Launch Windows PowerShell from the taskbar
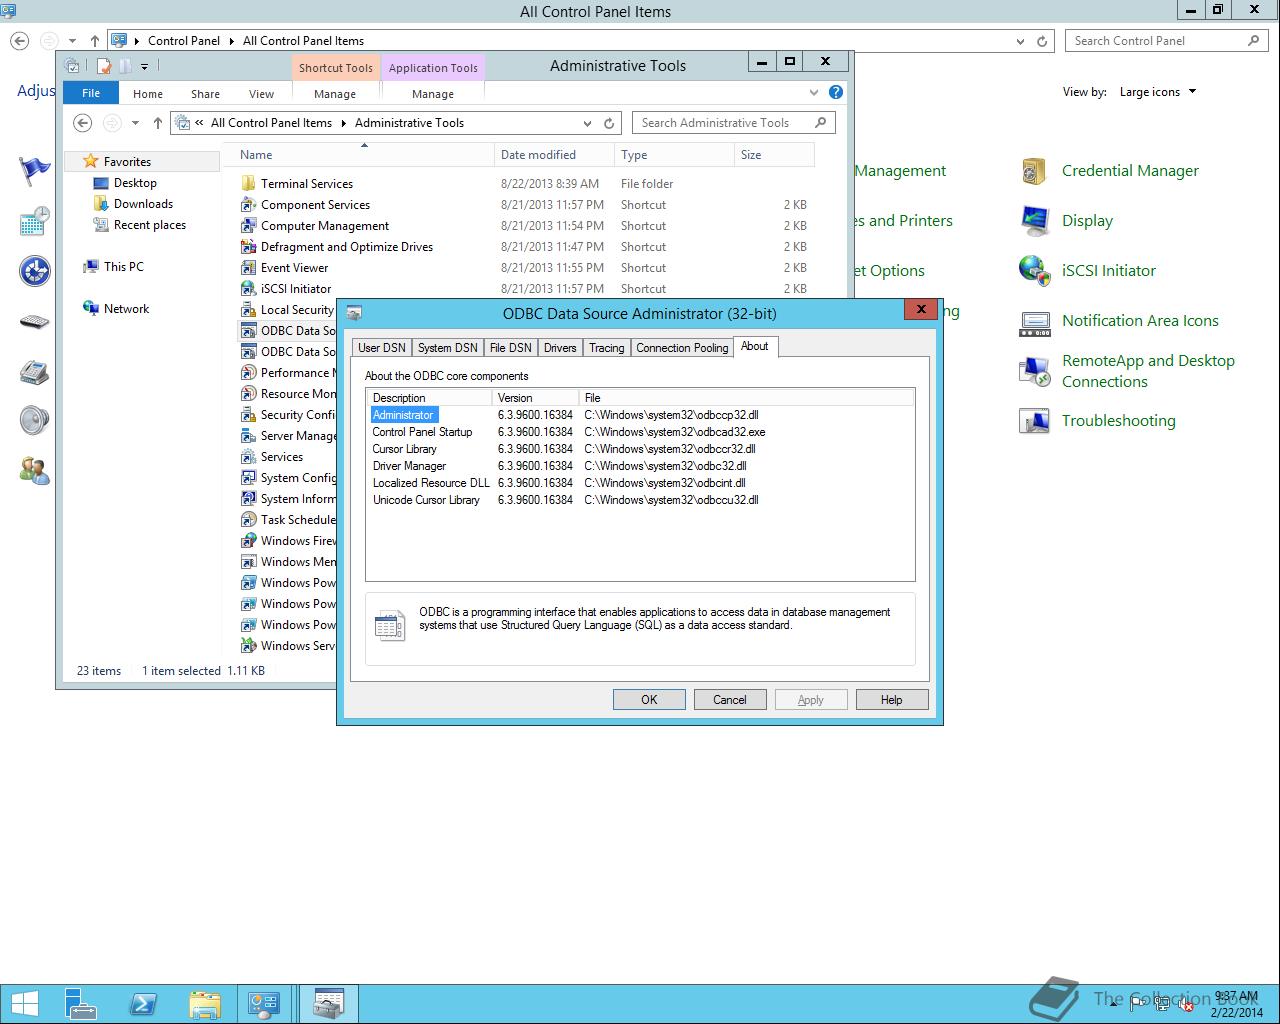The height and width of the screenshot is (1024, 1280). [142, 1004]
